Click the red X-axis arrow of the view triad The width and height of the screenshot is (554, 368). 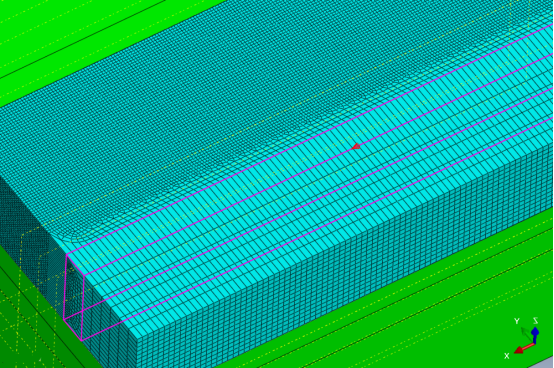point(524,348)
